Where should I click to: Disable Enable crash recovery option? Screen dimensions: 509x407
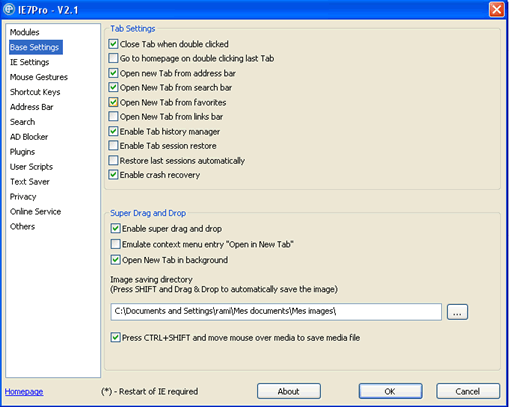click(x=113, y=175)
